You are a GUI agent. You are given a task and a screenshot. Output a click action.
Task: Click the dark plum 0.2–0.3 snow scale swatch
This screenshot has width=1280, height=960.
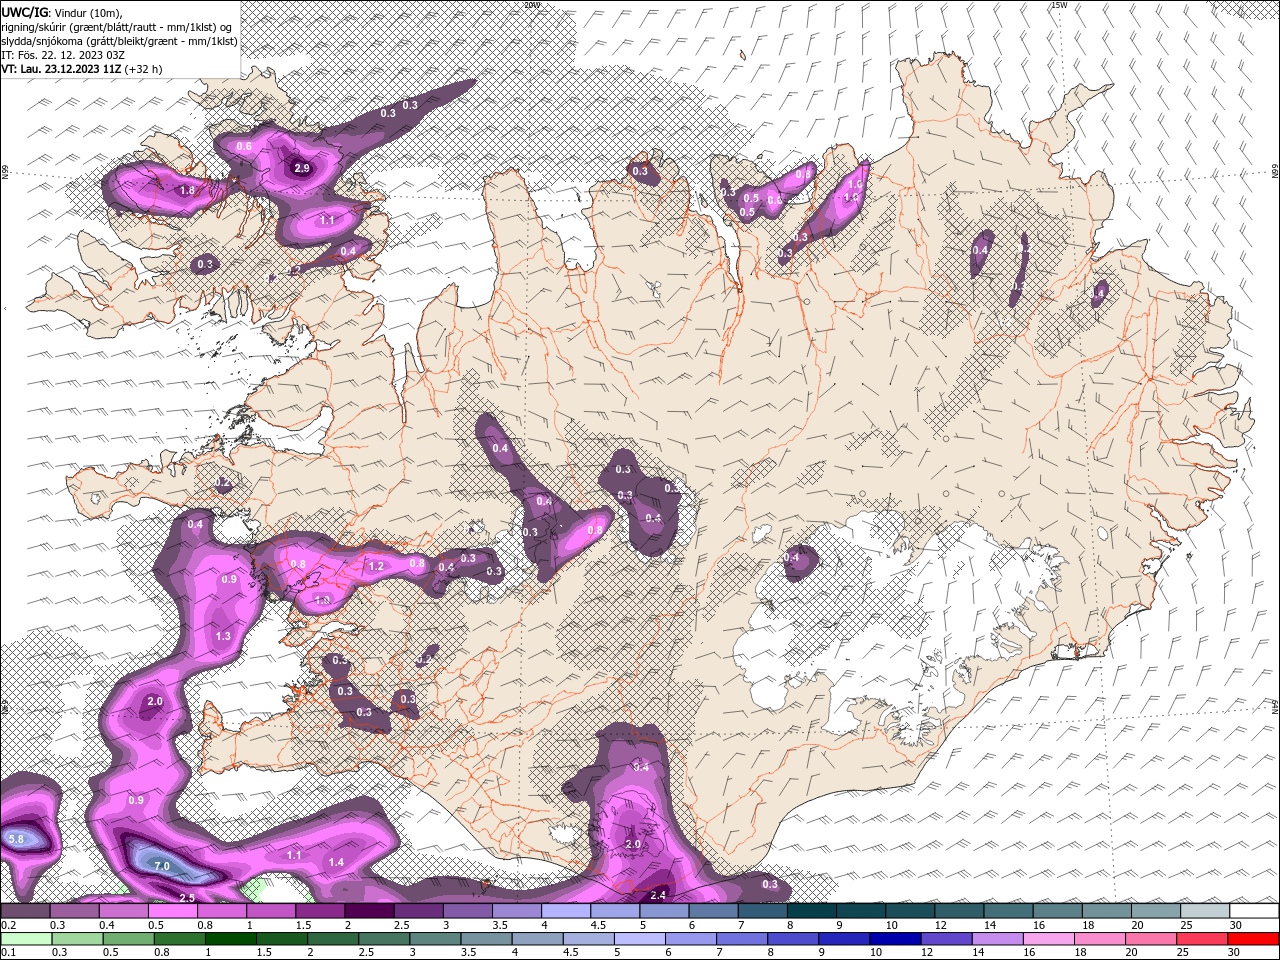25,911
